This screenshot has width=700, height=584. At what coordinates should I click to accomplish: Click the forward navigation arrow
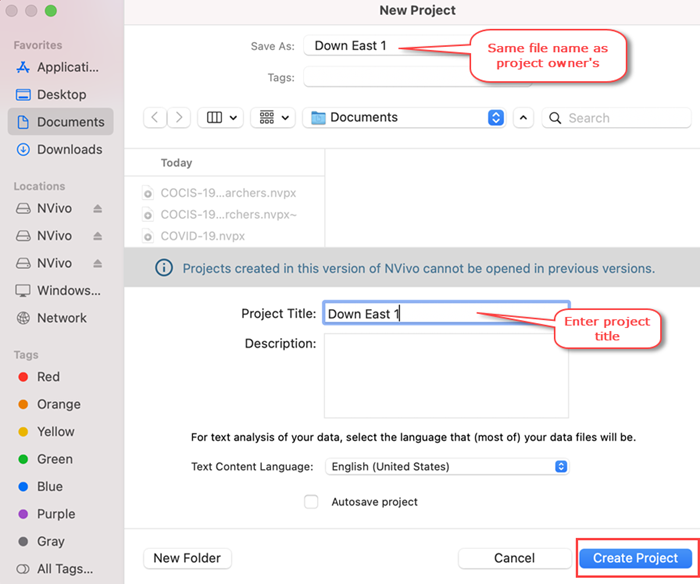pos(179,118)
